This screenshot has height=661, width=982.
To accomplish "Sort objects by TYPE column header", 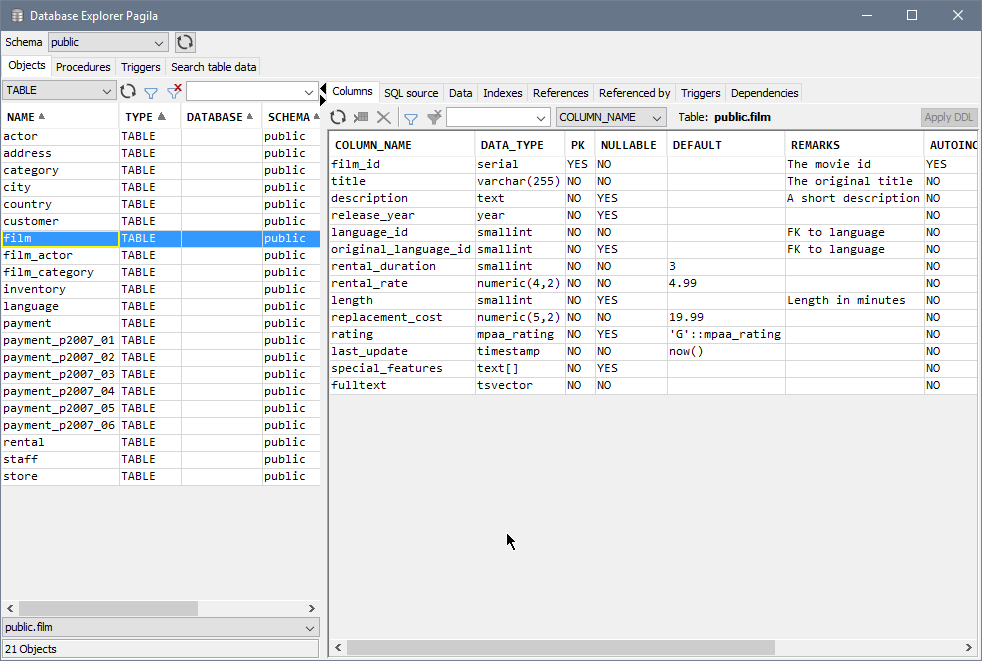I will pos(150,117).
